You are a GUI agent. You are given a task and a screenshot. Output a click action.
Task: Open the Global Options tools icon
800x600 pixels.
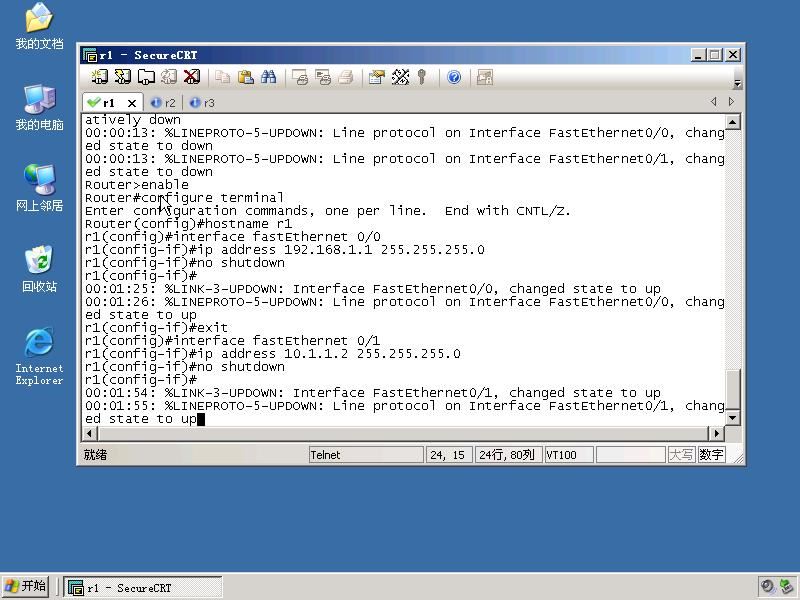400,77
